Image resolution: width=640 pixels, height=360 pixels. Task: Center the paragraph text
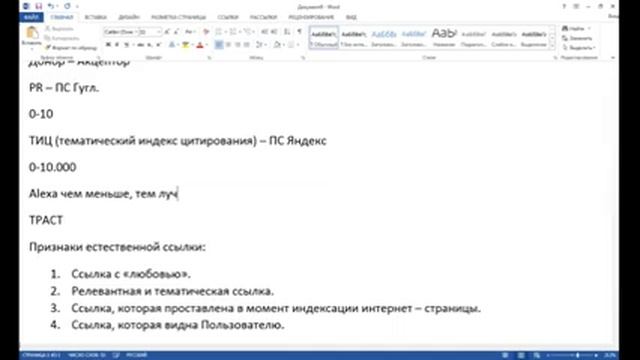(228, 44)
